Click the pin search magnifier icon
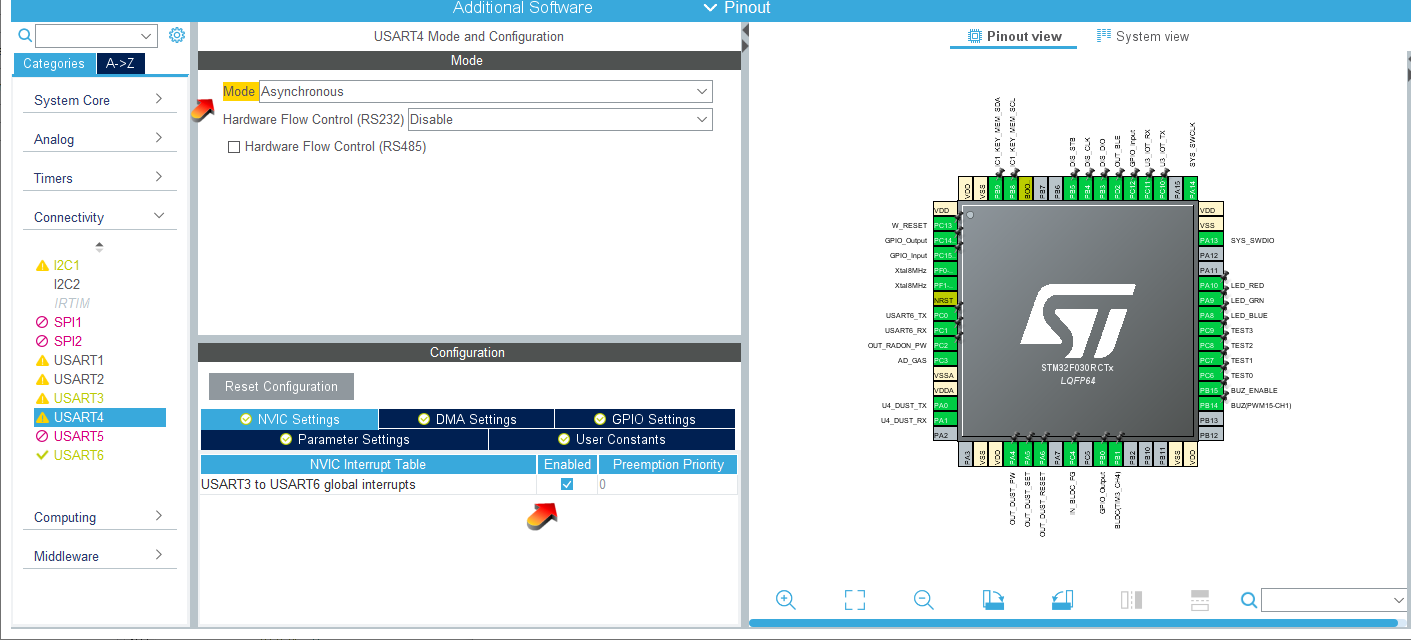Screen dimensions: 1411x640 point(1249,599)
